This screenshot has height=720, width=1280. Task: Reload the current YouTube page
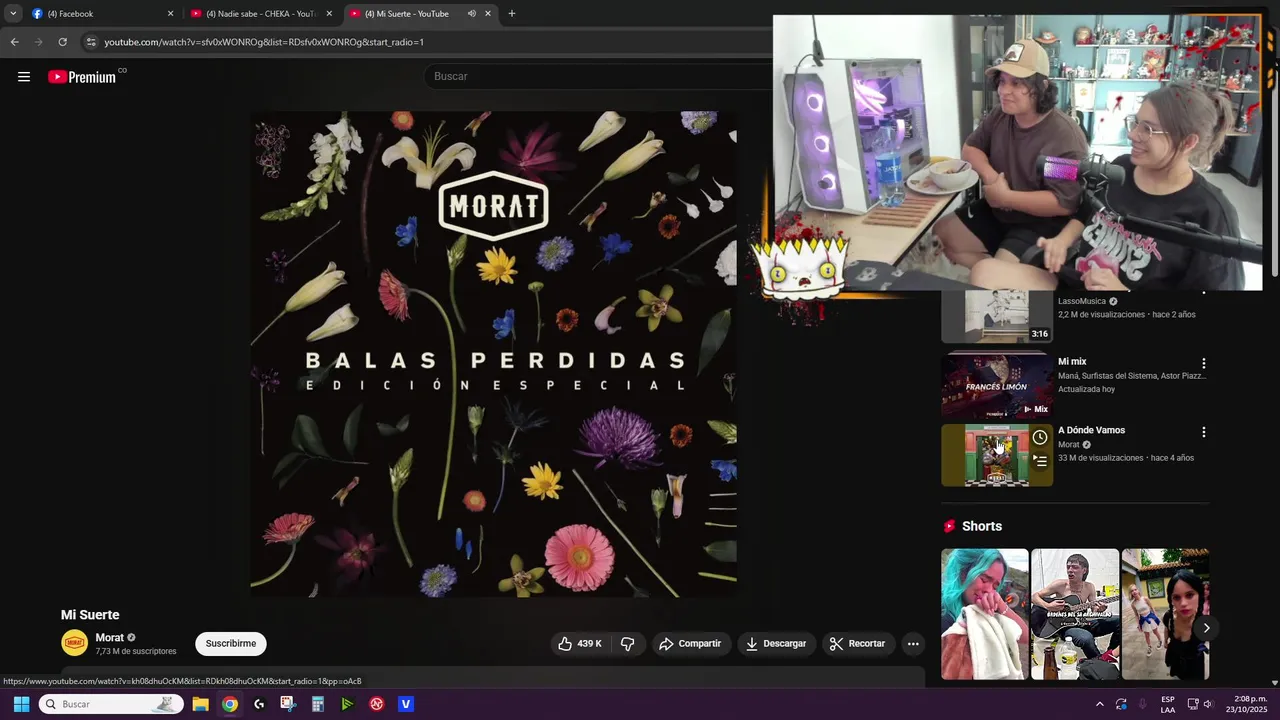pyautogui.click(x=62, y=42)
